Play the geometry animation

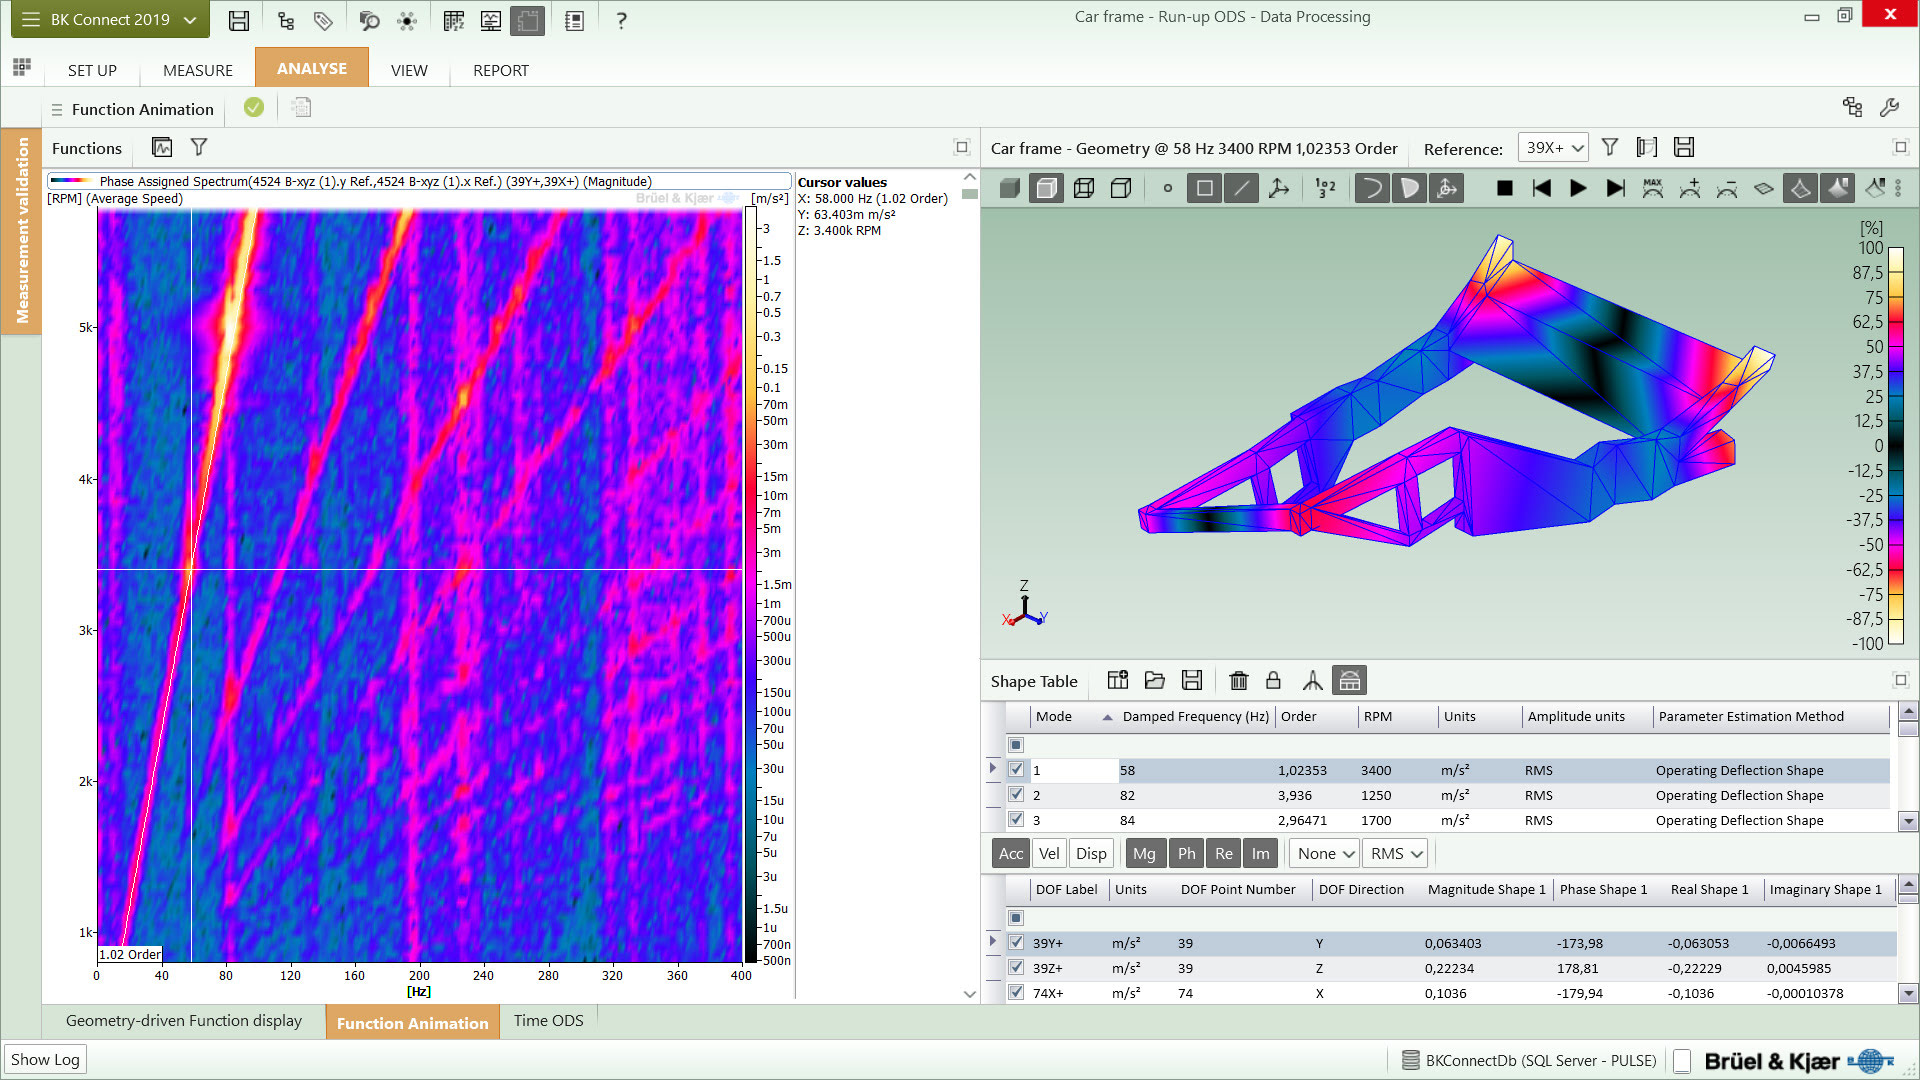1578,188
